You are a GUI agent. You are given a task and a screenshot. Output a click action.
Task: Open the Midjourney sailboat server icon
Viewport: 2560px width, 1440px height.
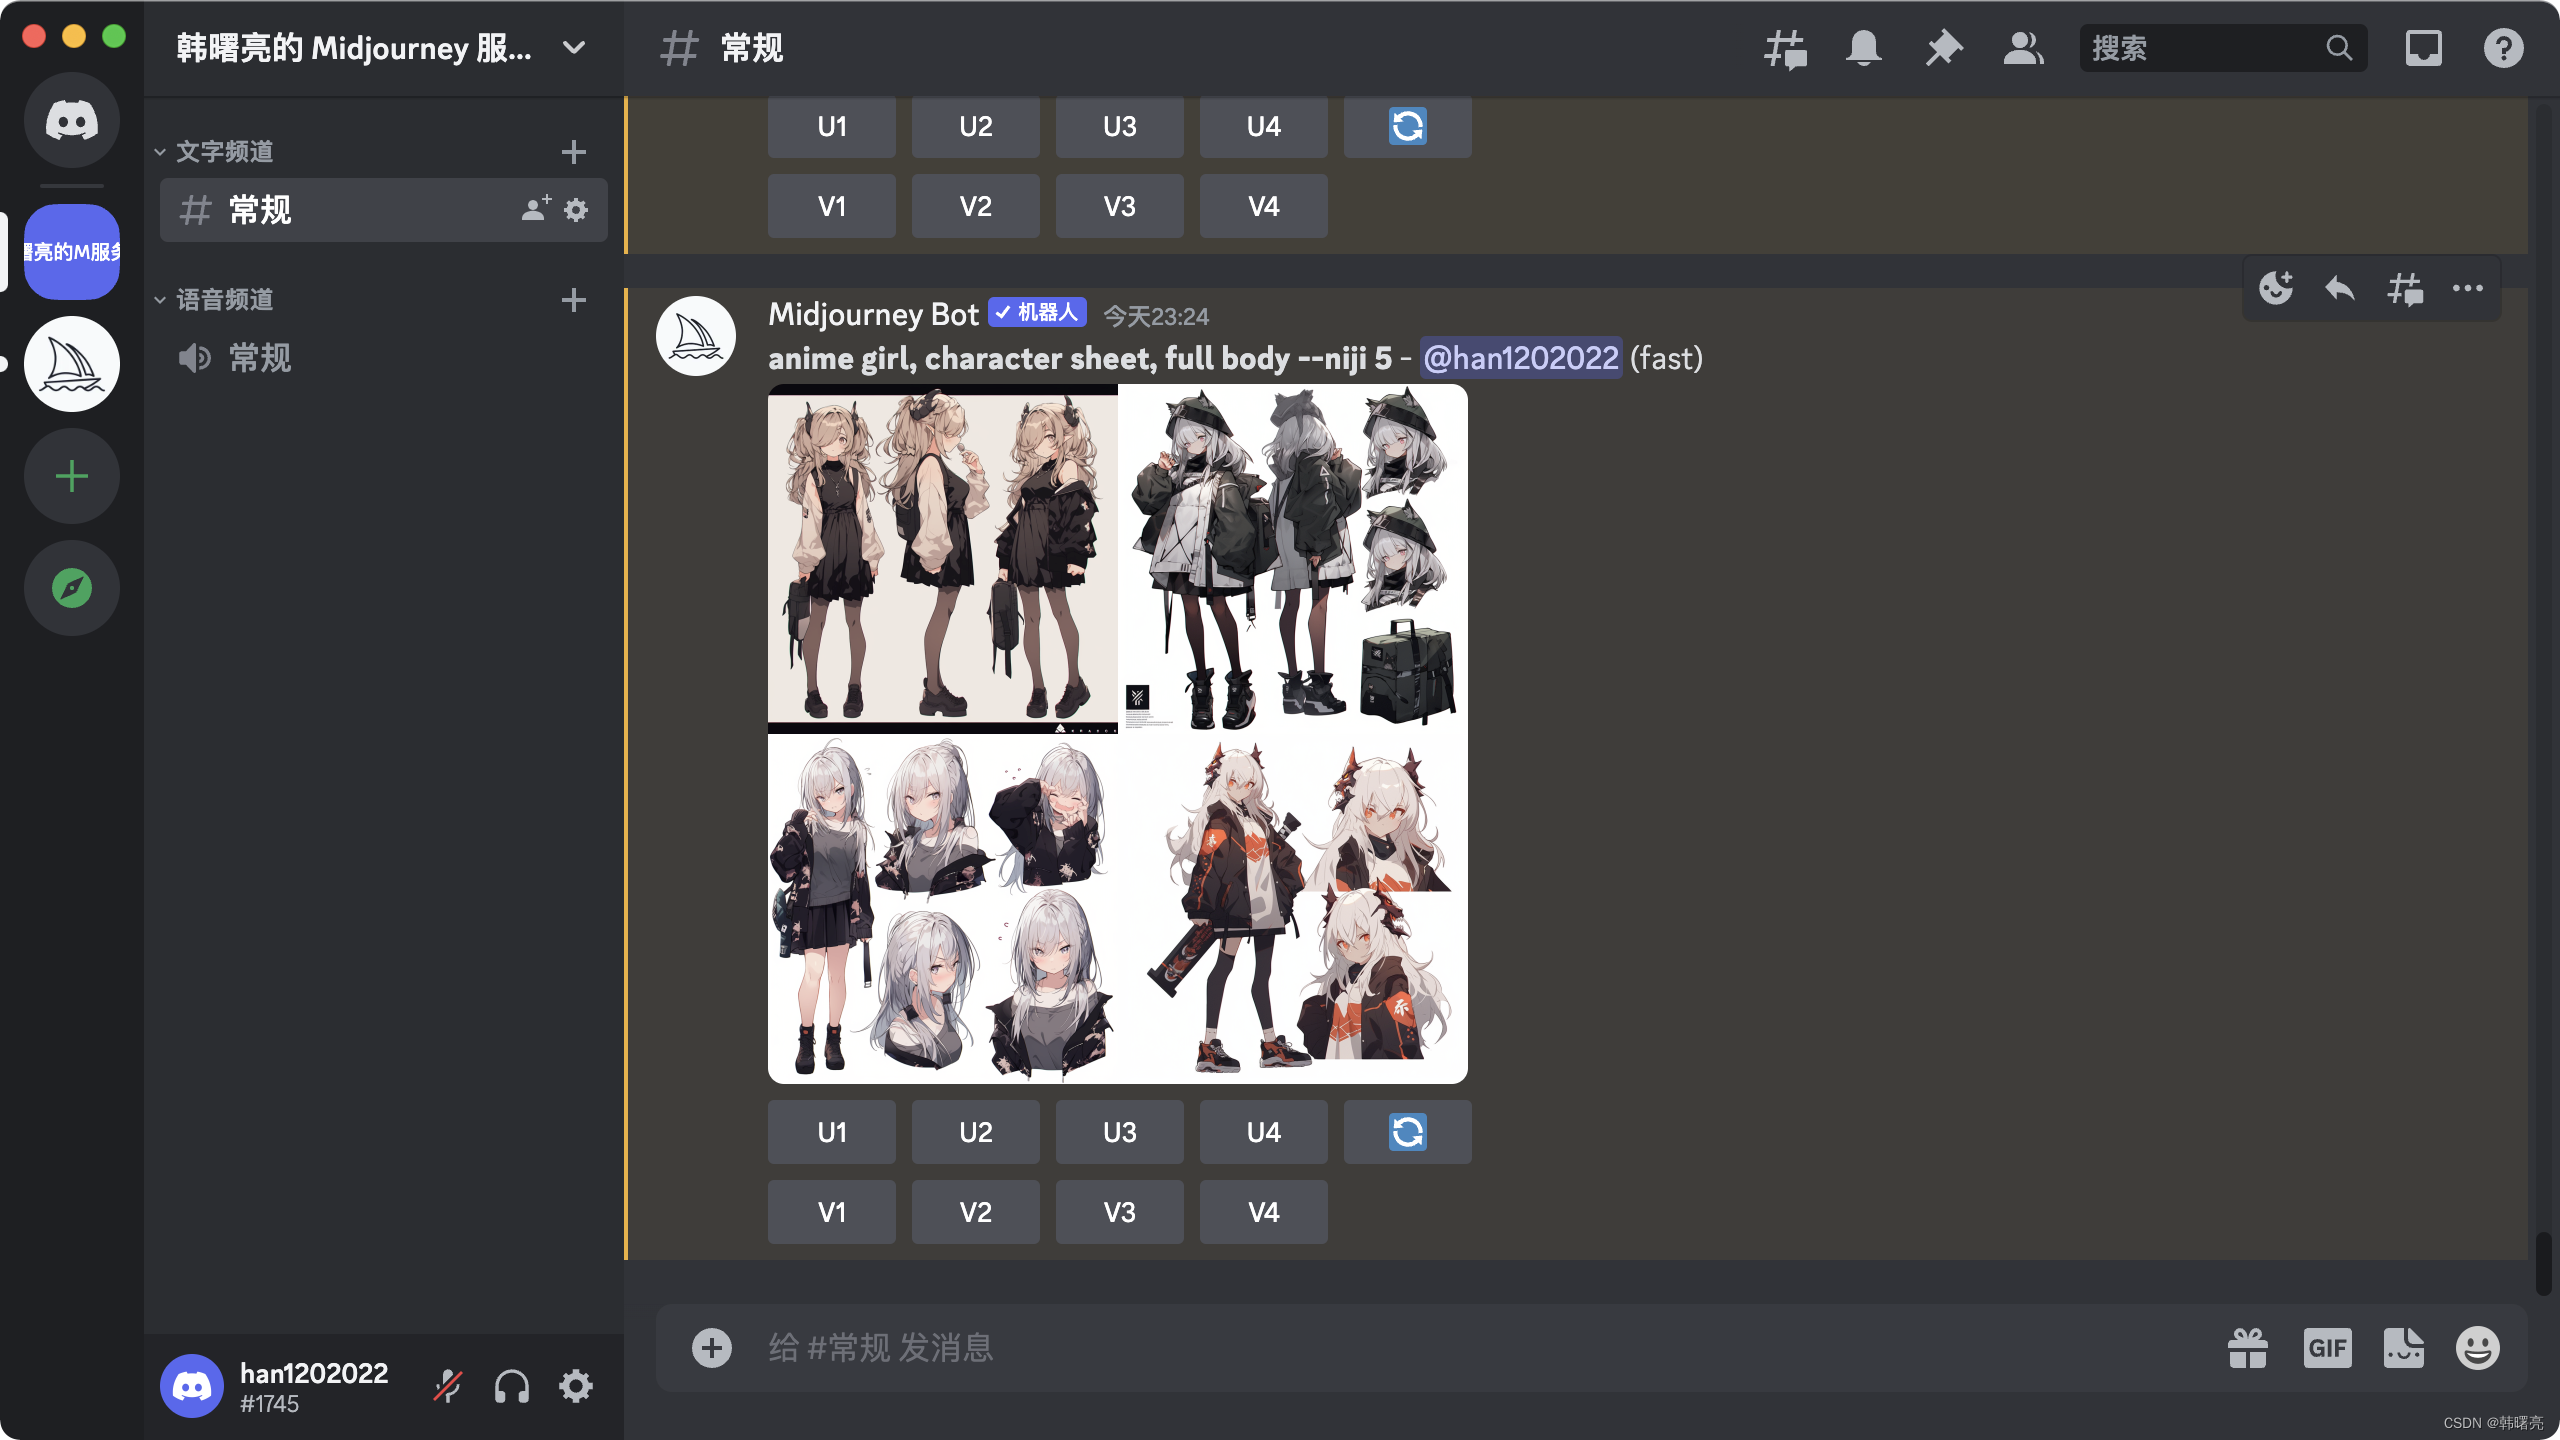pyautogui.click(x=71, y=364)
